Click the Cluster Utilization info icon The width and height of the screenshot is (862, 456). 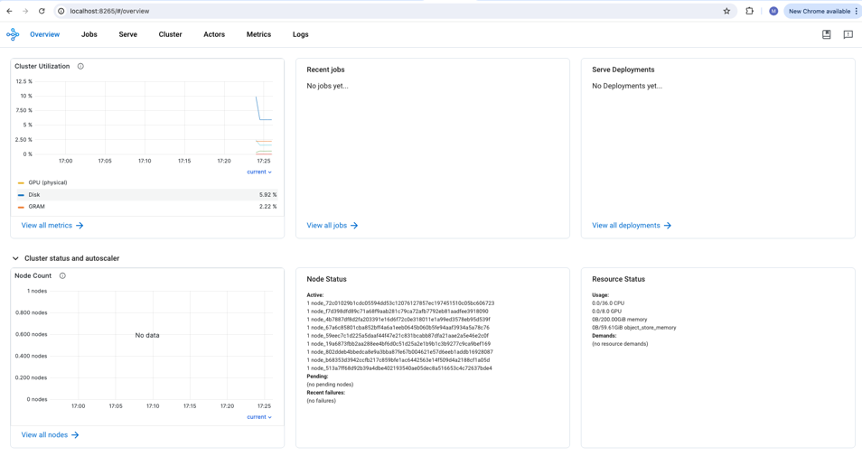pos(81,67)
